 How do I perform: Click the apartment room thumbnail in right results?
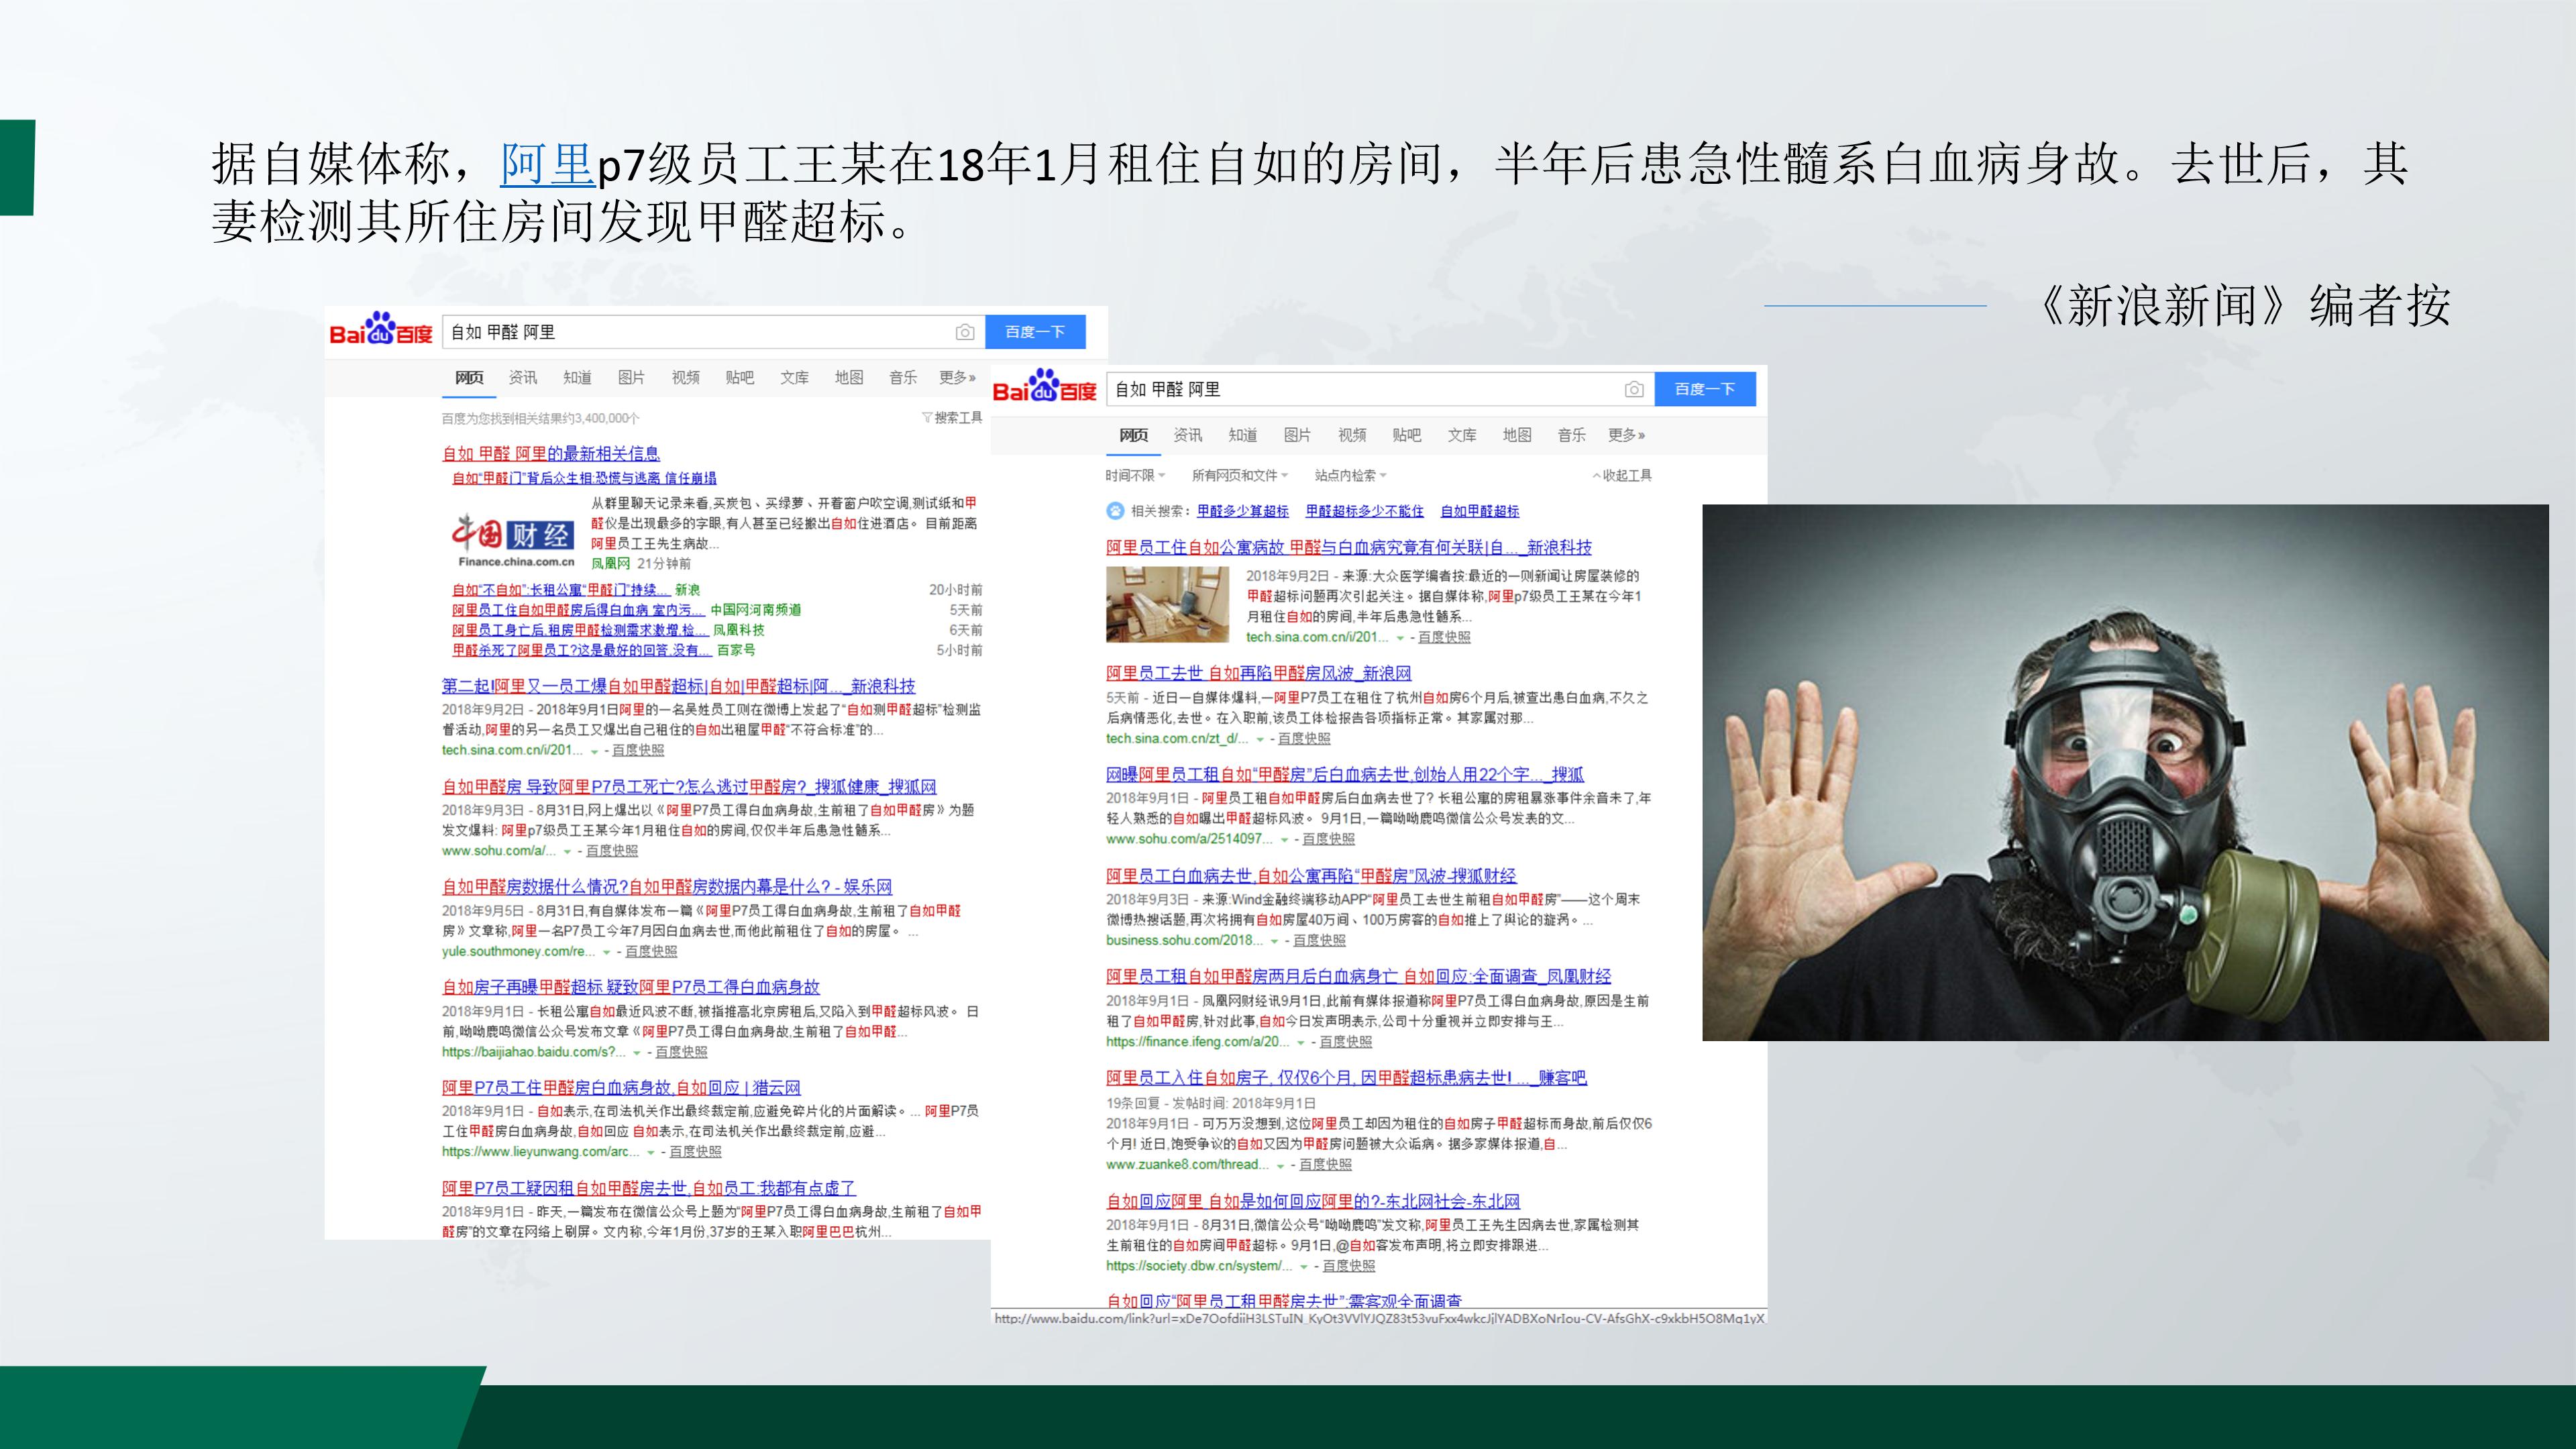point(1168,604)
